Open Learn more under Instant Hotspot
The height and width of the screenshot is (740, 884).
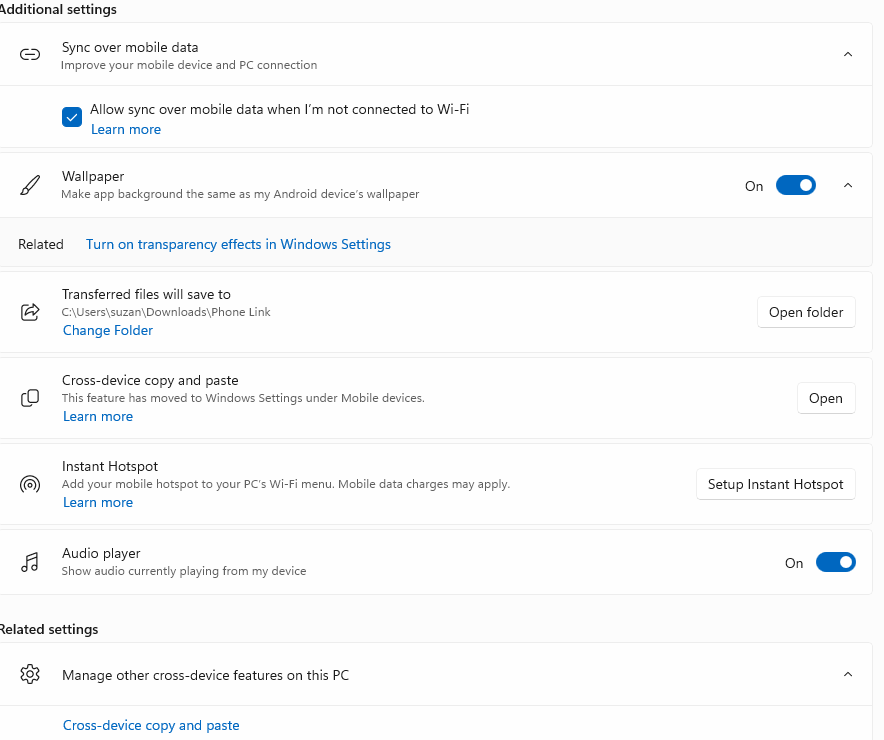point(98,503)
